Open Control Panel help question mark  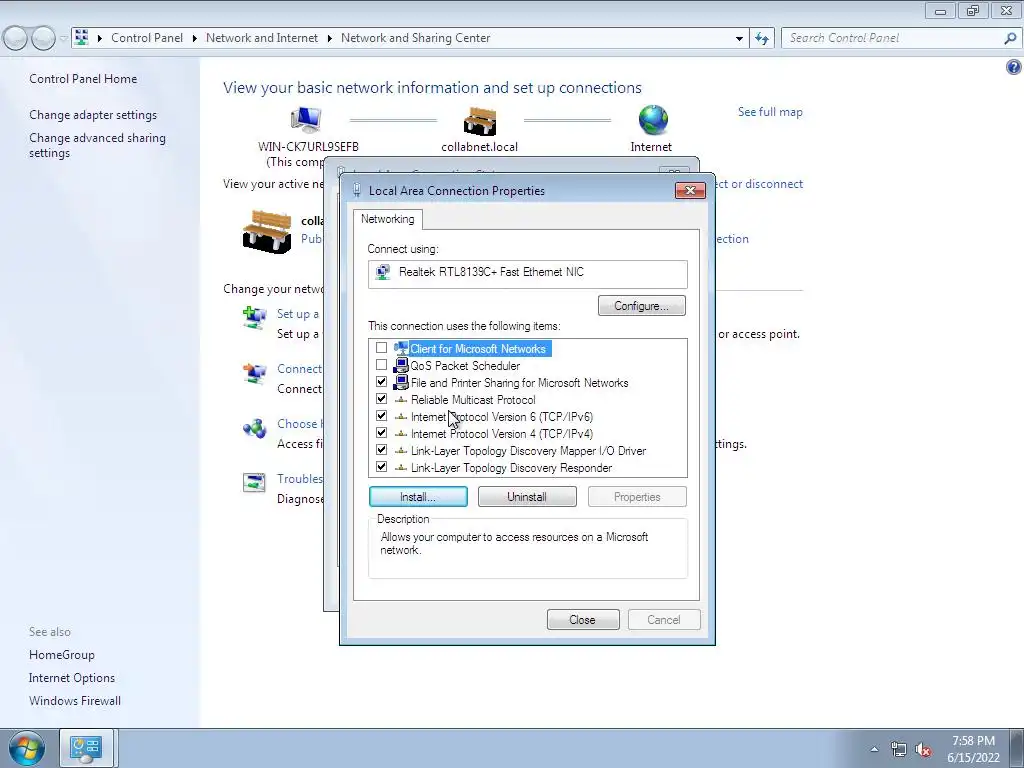[x=1014, y=67]
